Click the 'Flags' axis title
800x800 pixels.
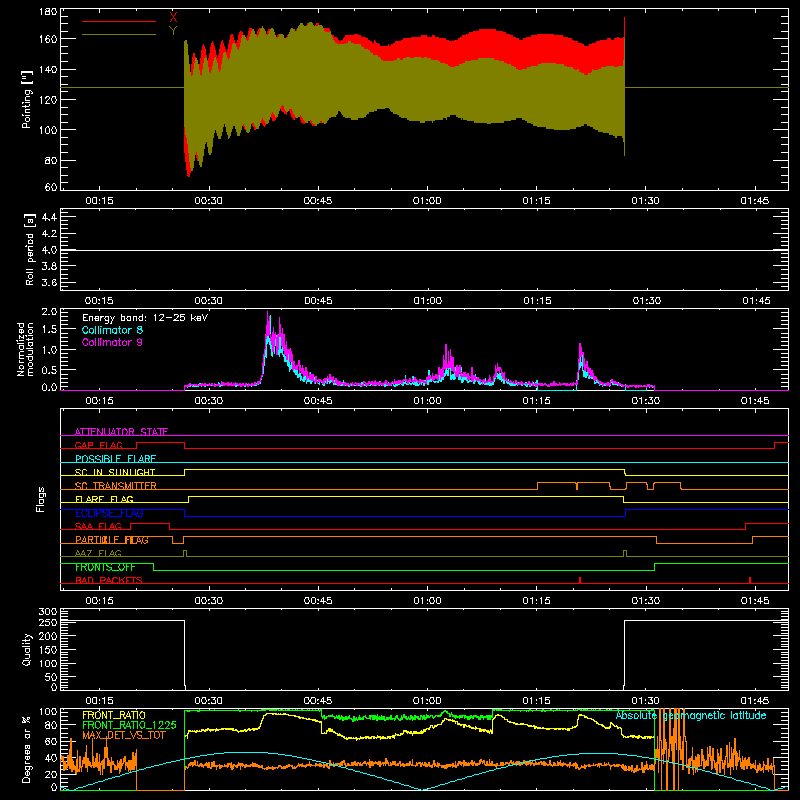(x=41, y=499)
